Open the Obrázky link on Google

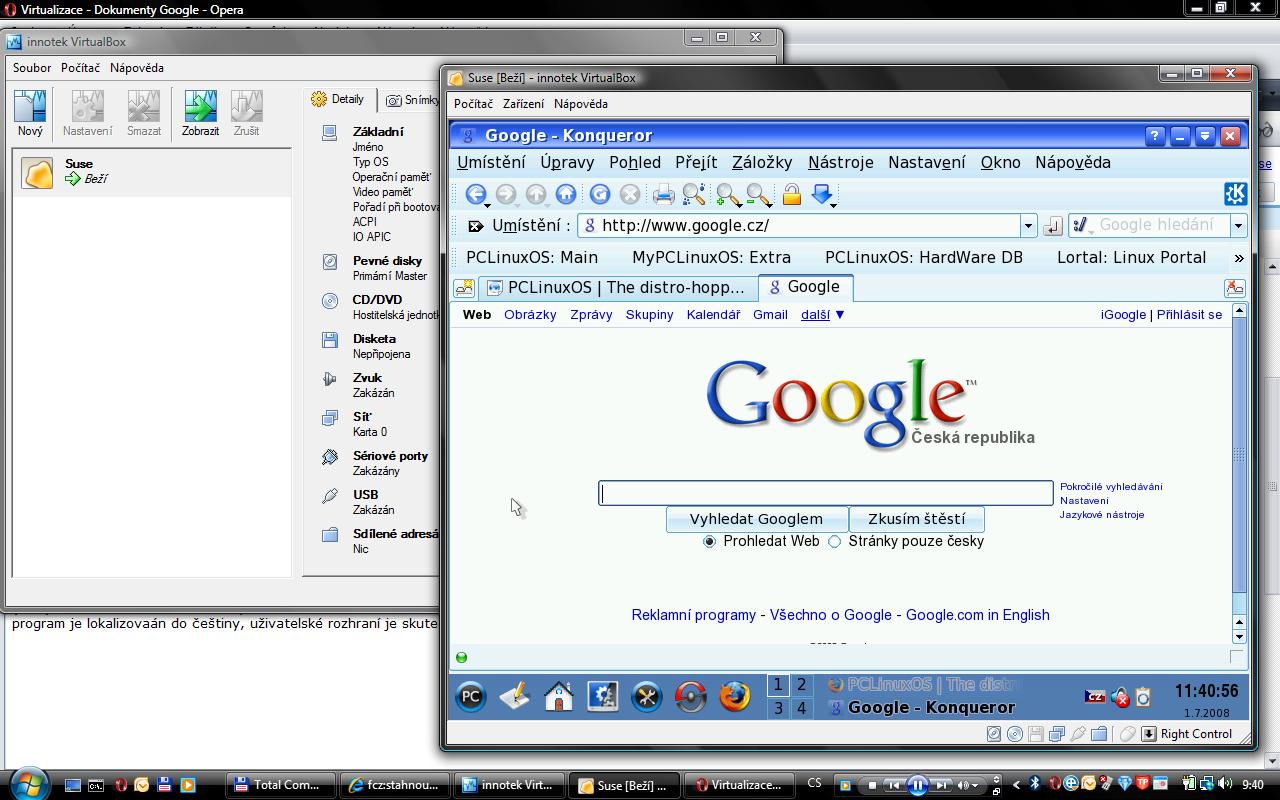(x=530, y=314)
